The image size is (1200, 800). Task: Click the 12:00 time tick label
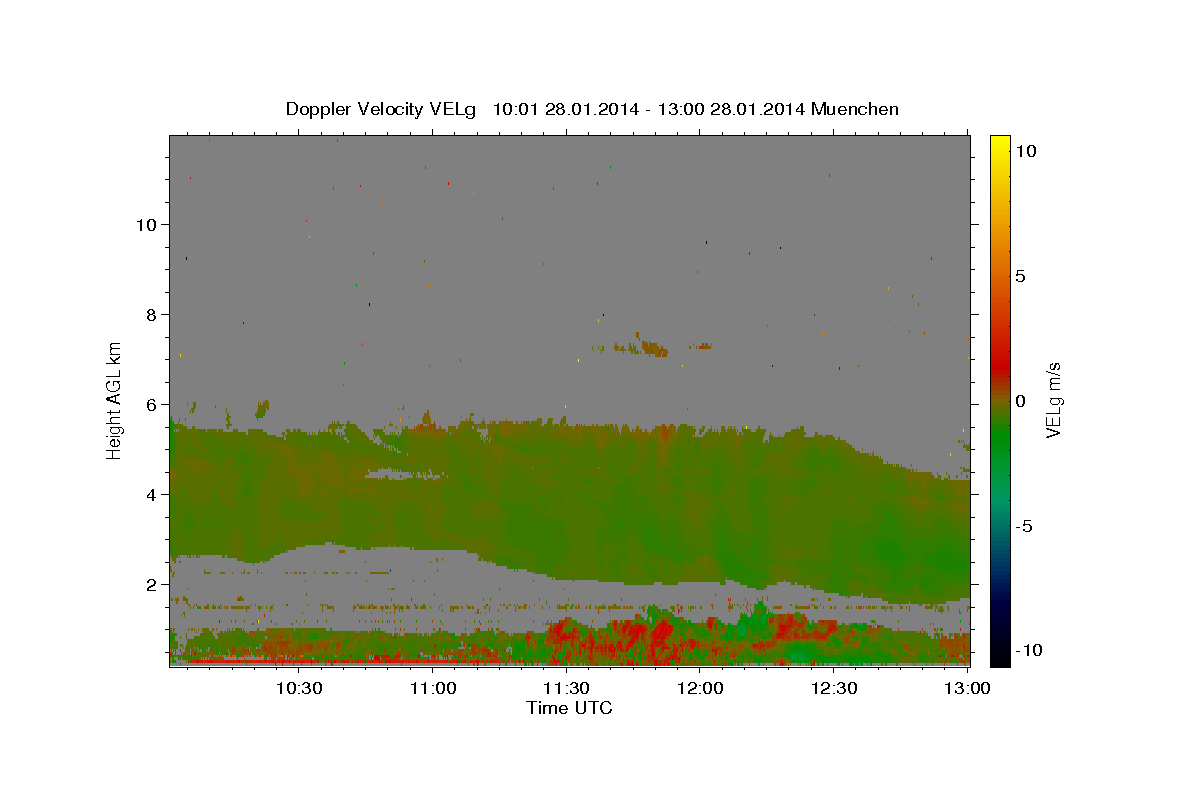click(701, 688)
